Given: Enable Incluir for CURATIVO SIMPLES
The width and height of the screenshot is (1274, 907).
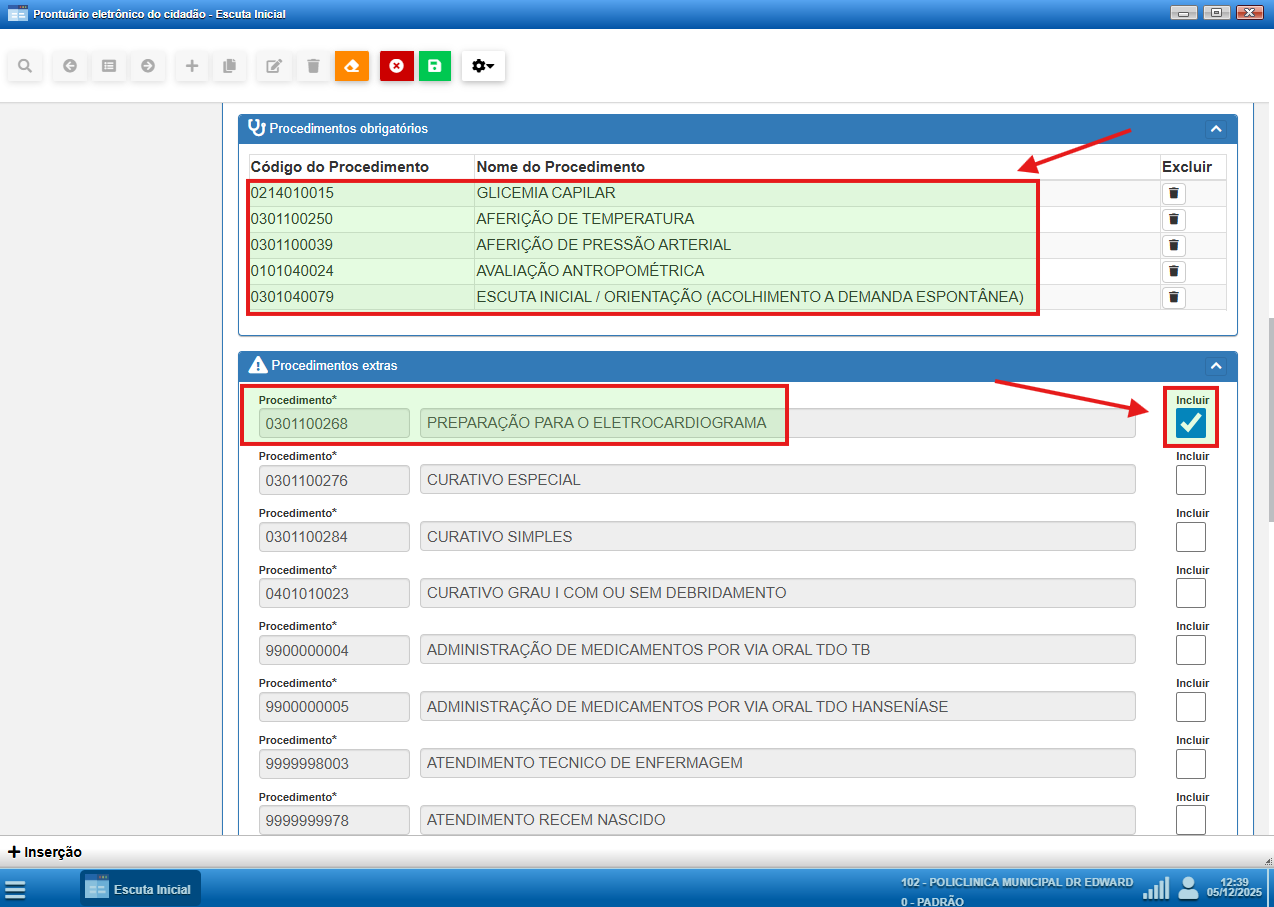Looking at the screenshot, I should click(1190, 537).
